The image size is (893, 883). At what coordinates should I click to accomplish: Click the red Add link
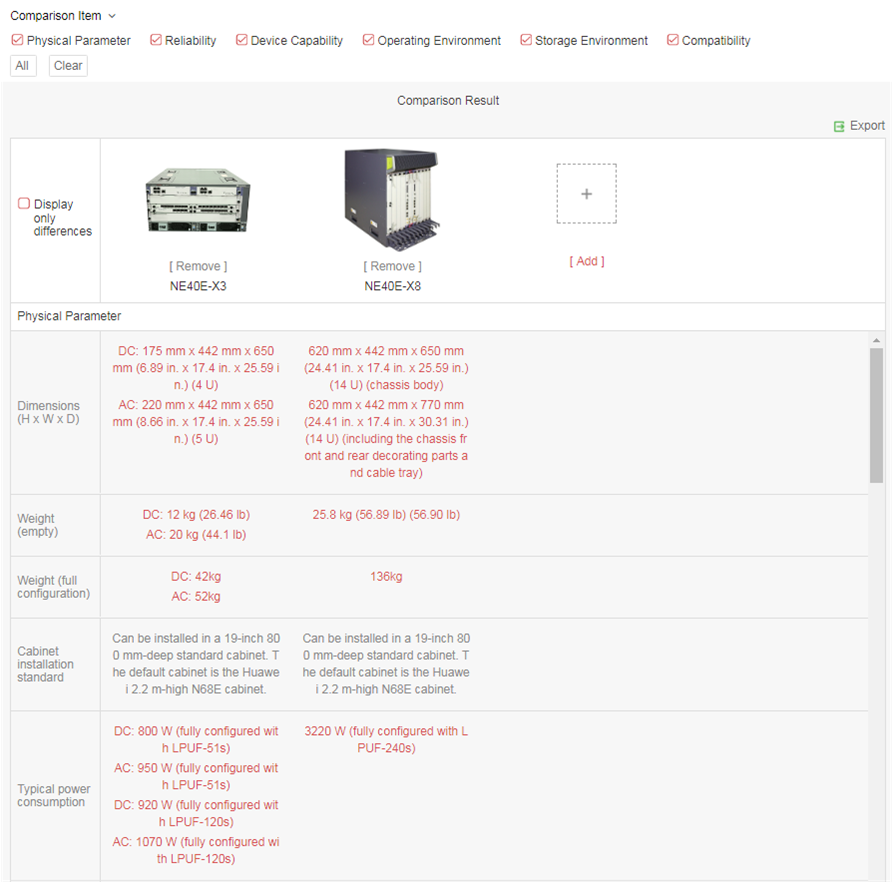point(587,261)
